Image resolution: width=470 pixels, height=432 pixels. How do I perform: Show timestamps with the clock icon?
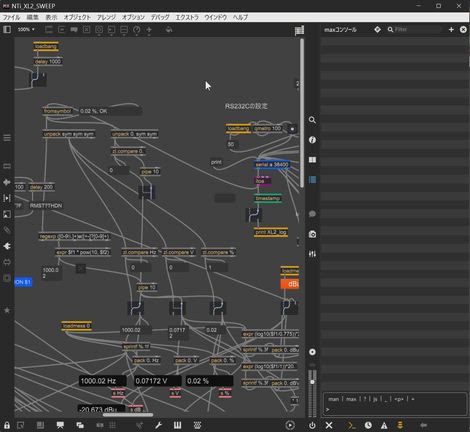(x=368, y=425)
